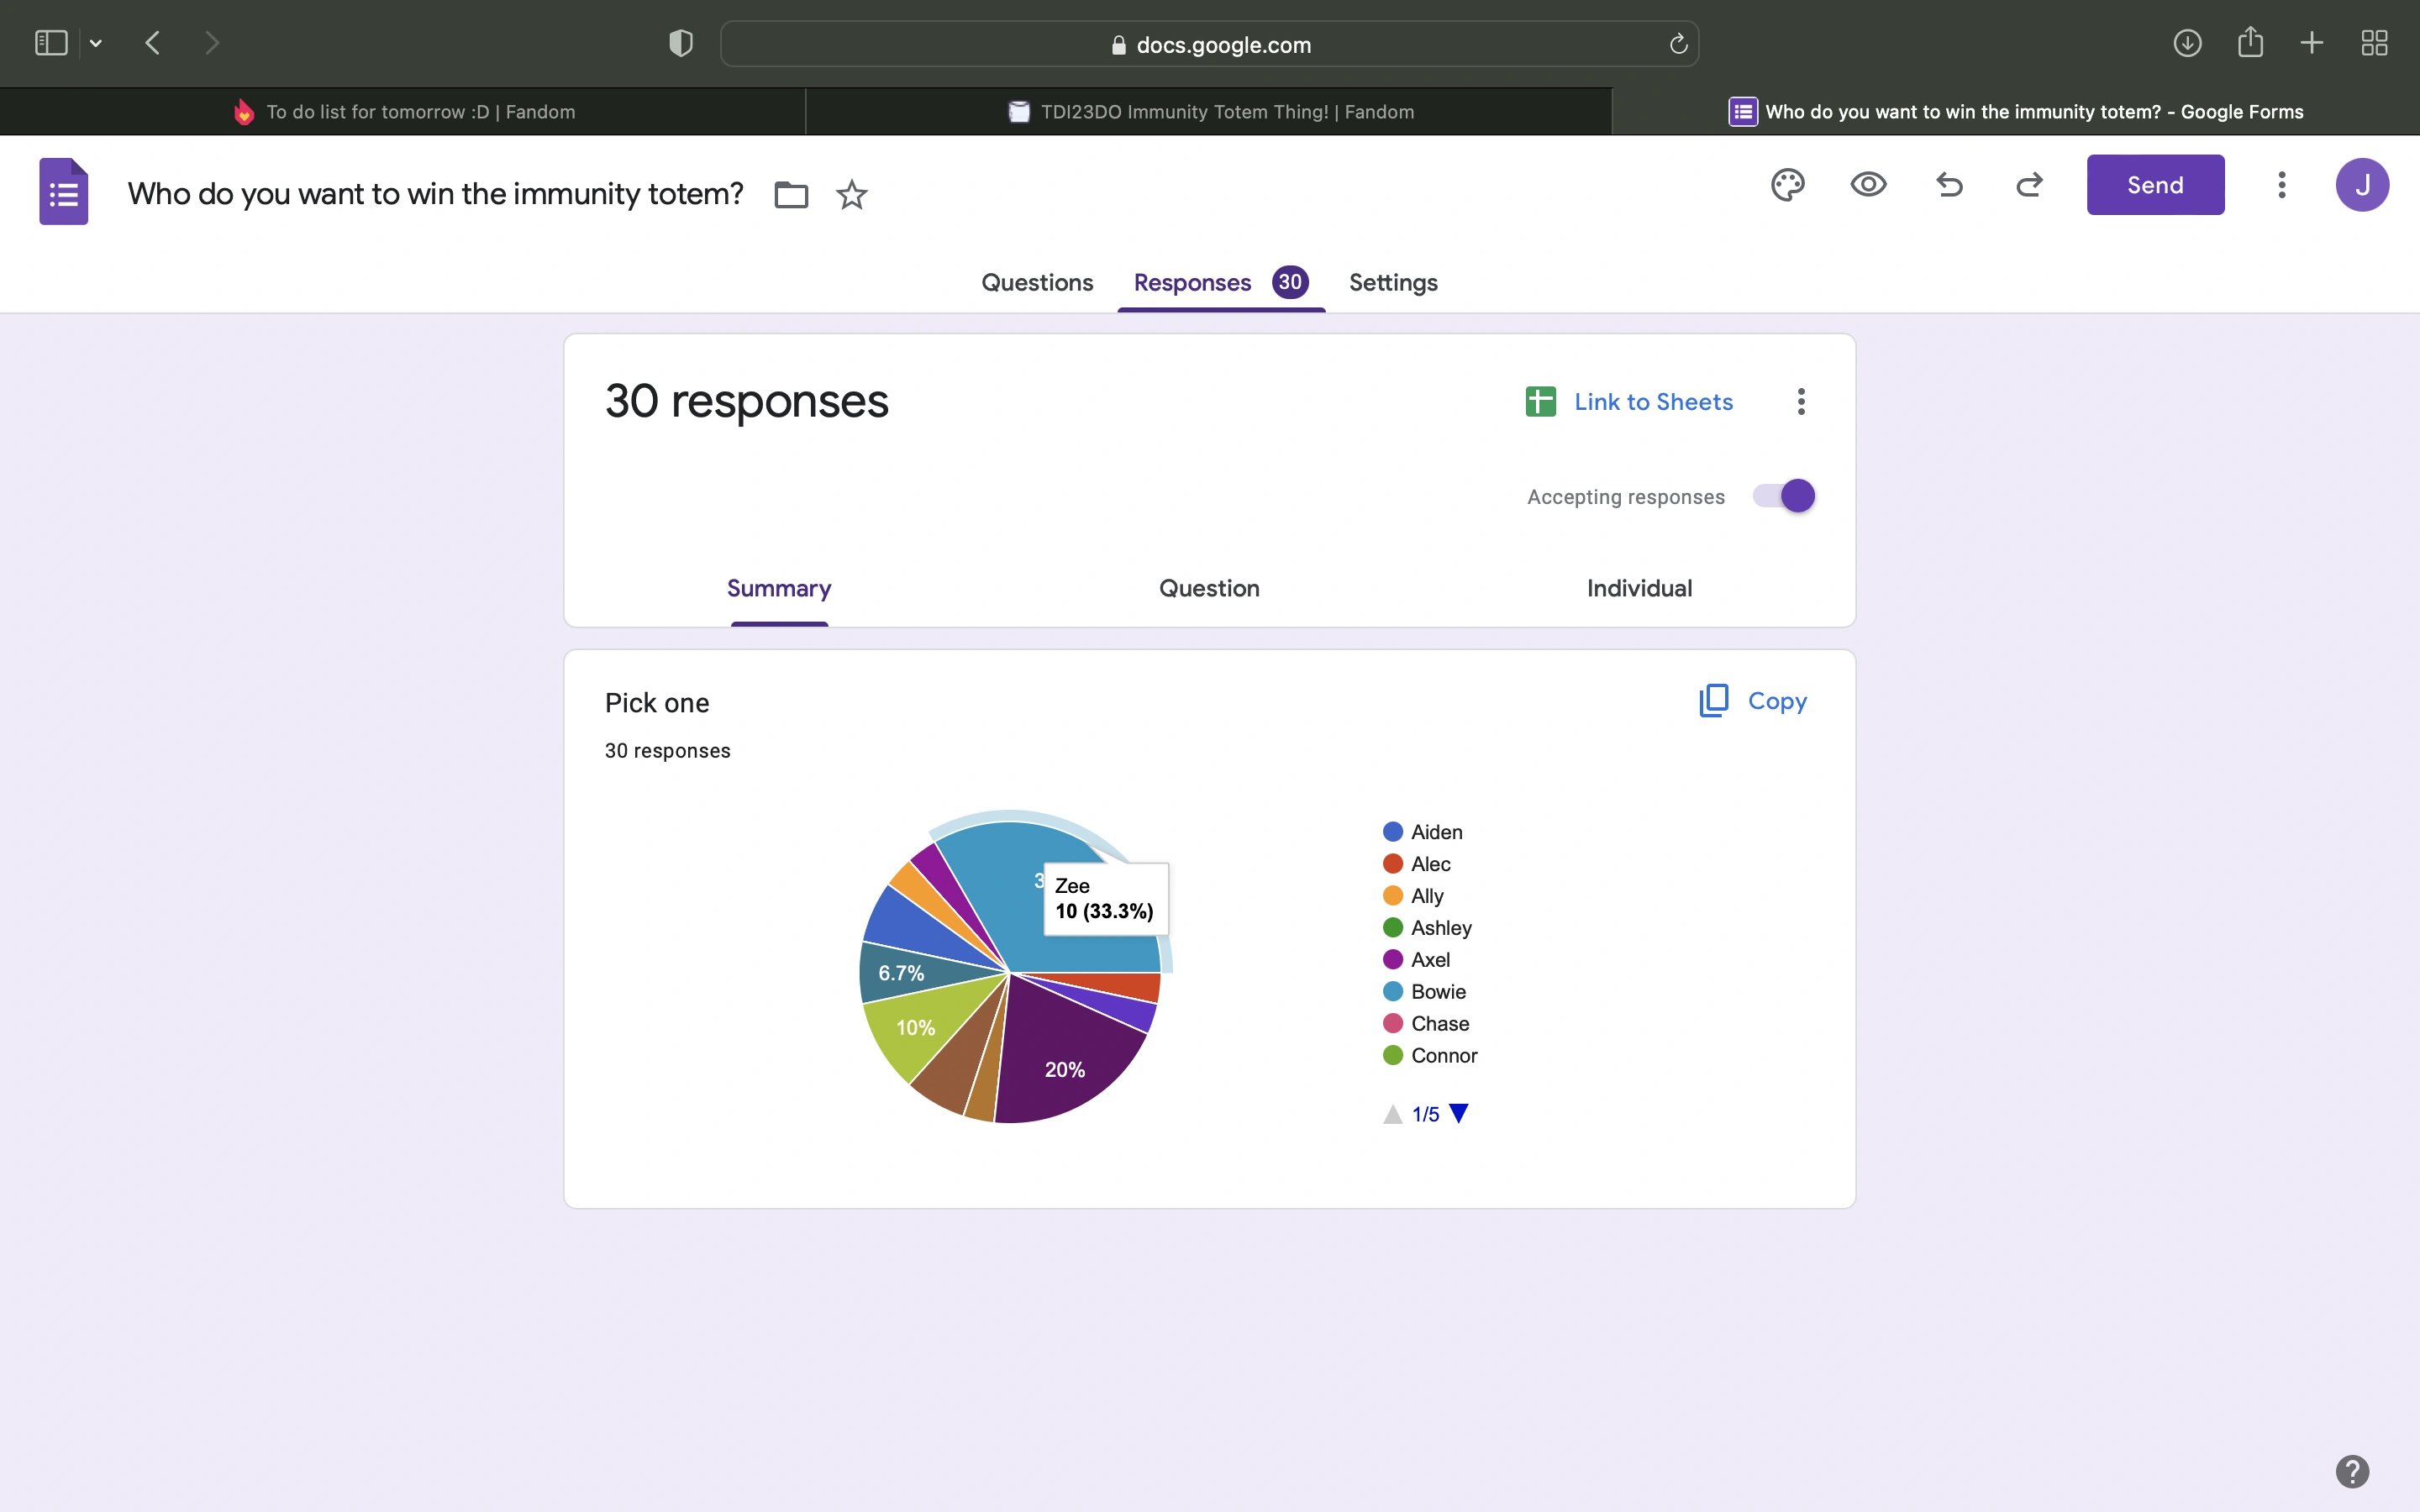The image size is (2420, 1512).
Task: Go to next legend page arrow
Action: click(1459, 1113)
